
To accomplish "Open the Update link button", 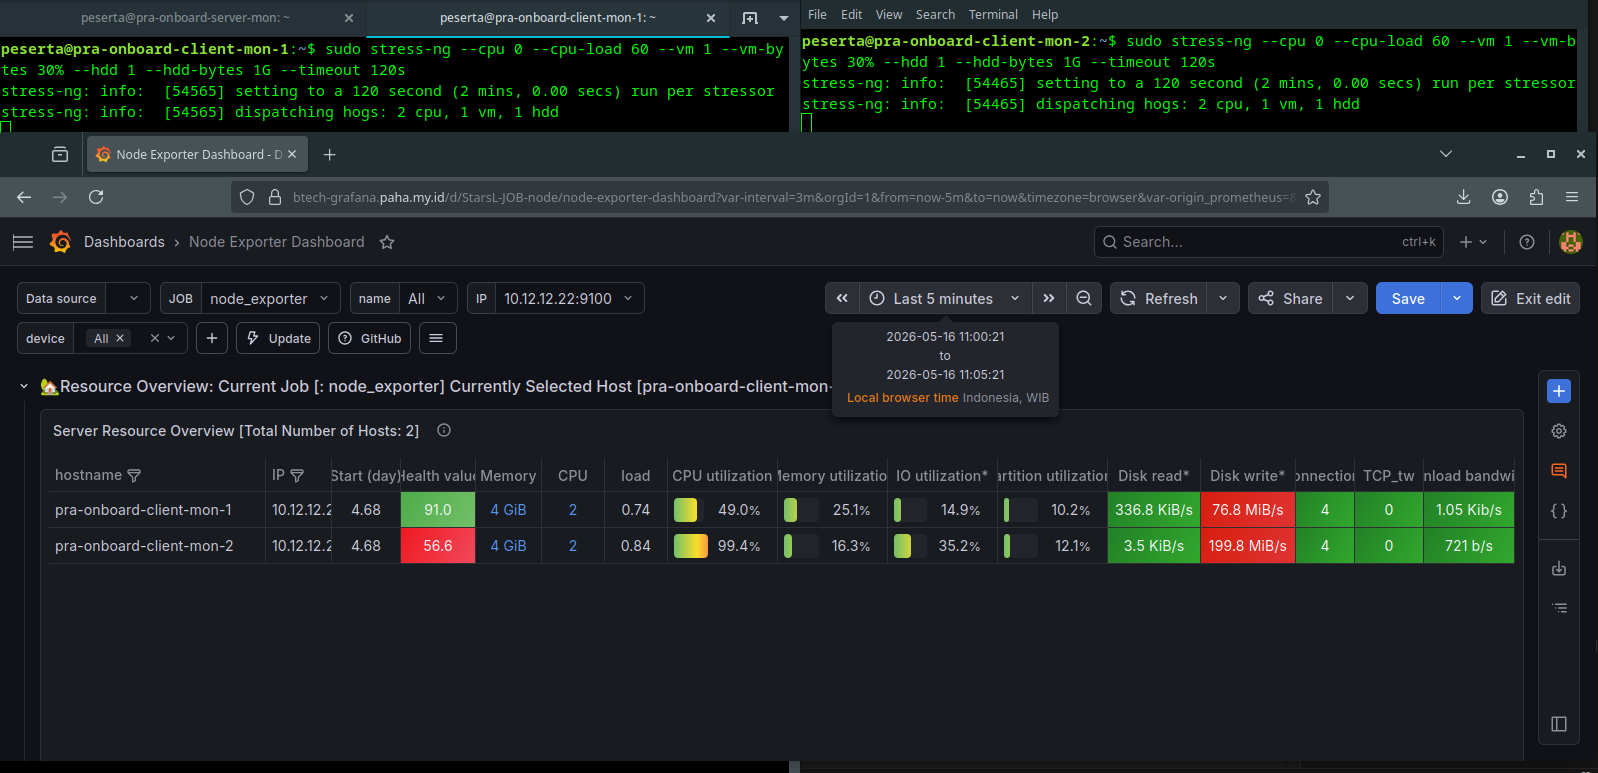I will [278, 338].
